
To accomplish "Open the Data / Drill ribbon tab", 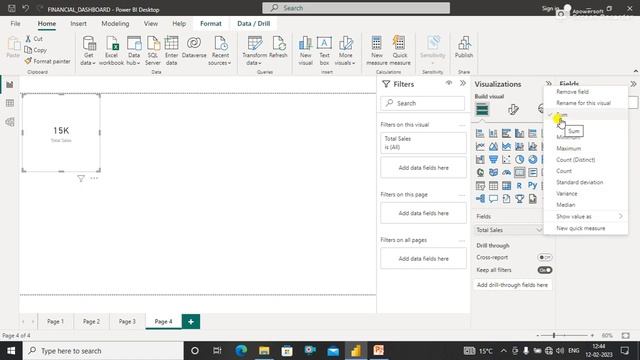I will coord(253,24).
